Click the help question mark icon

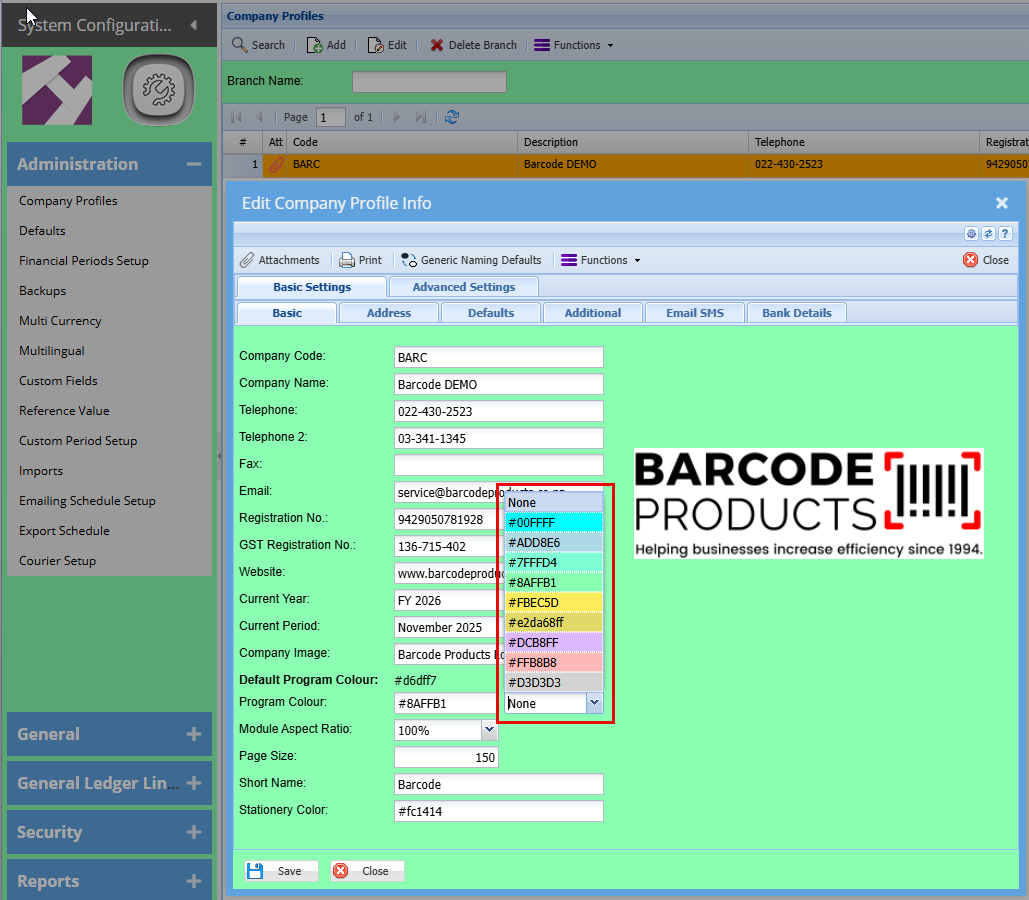tap(1005, 233)
